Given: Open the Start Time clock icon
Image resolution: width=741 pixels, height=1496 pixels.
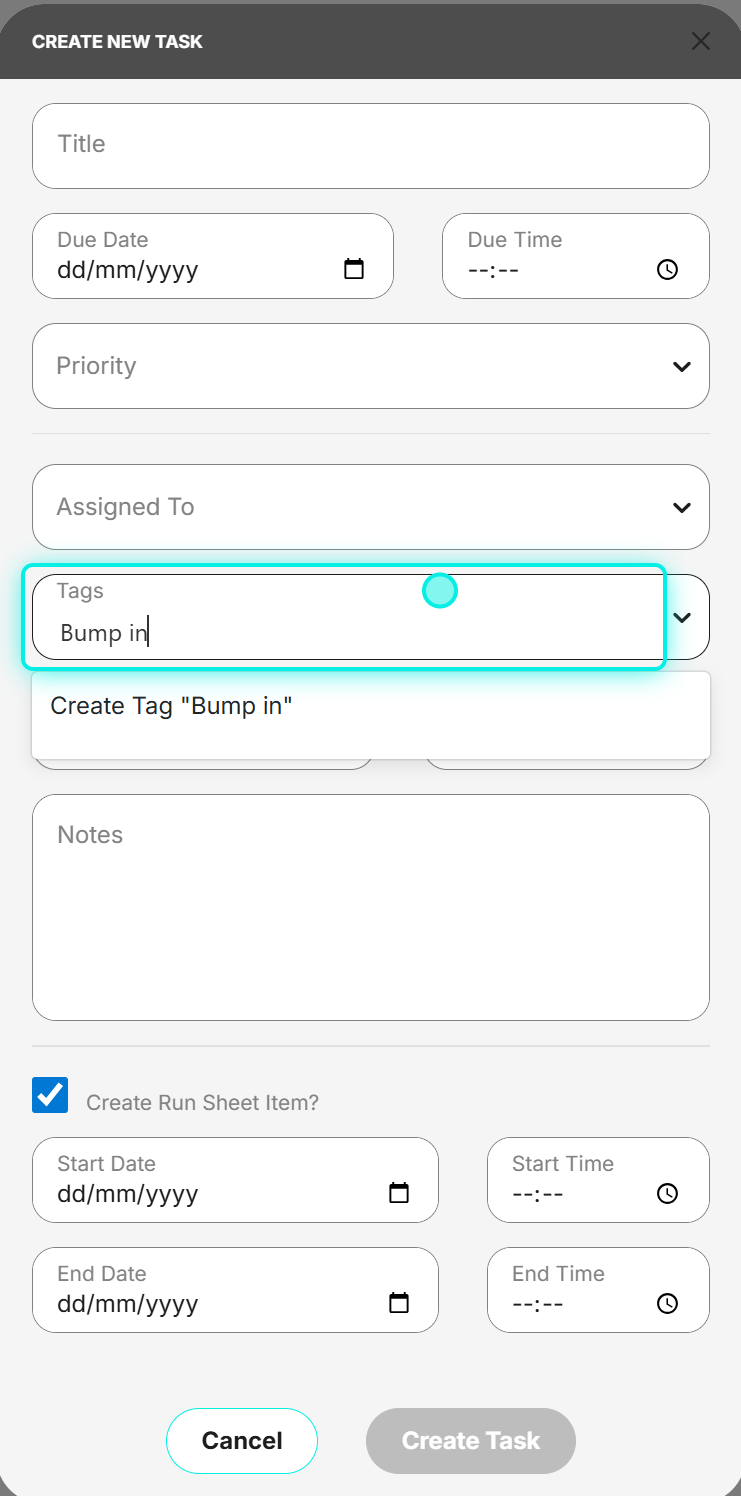Looking at the screenshot, I should click(x=667, y=1193).
